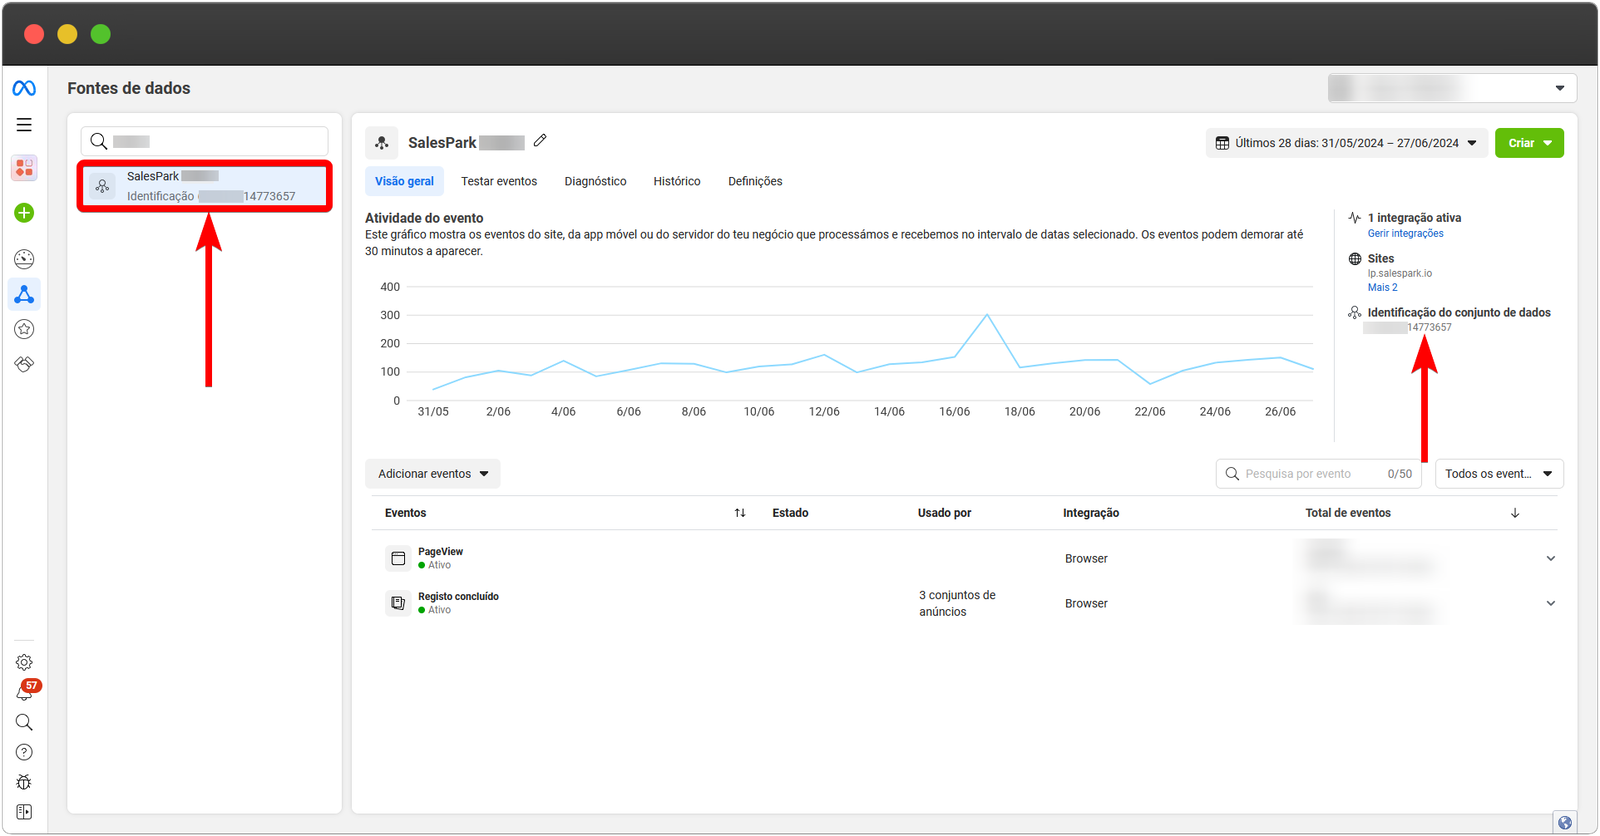Viewport: 1600px width, 836px height.
Task: Click the pencil icon to rename SalesPark
Action: (x=540, y=141)
